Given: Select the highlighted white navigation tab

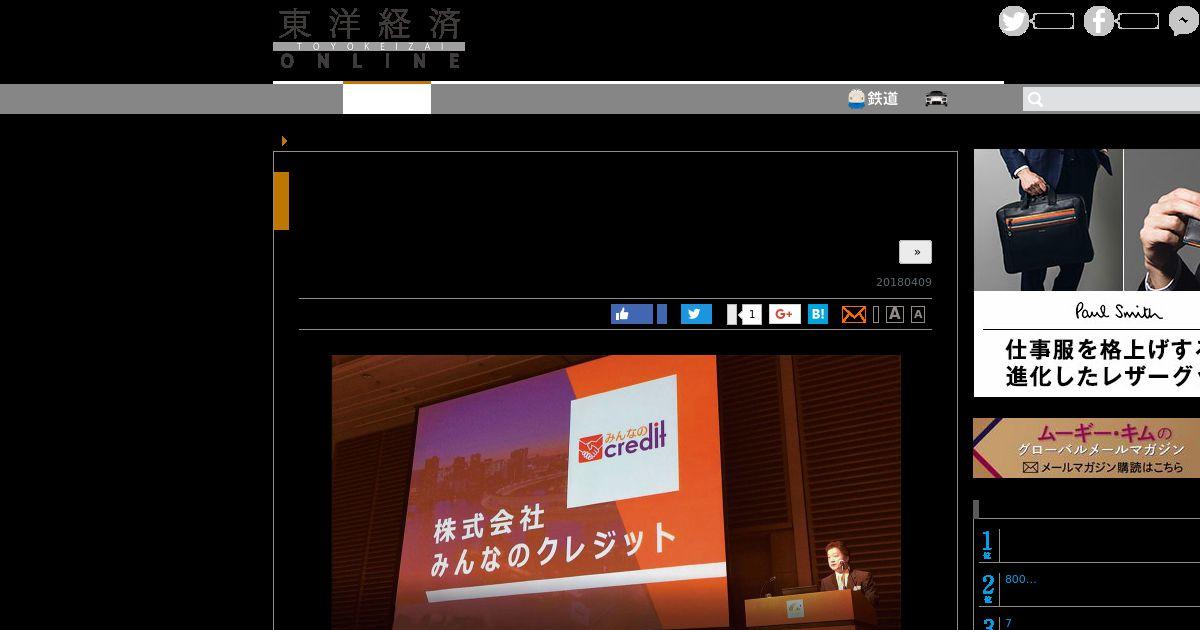Looking at the screenshot, I should [x=387, y=98].
